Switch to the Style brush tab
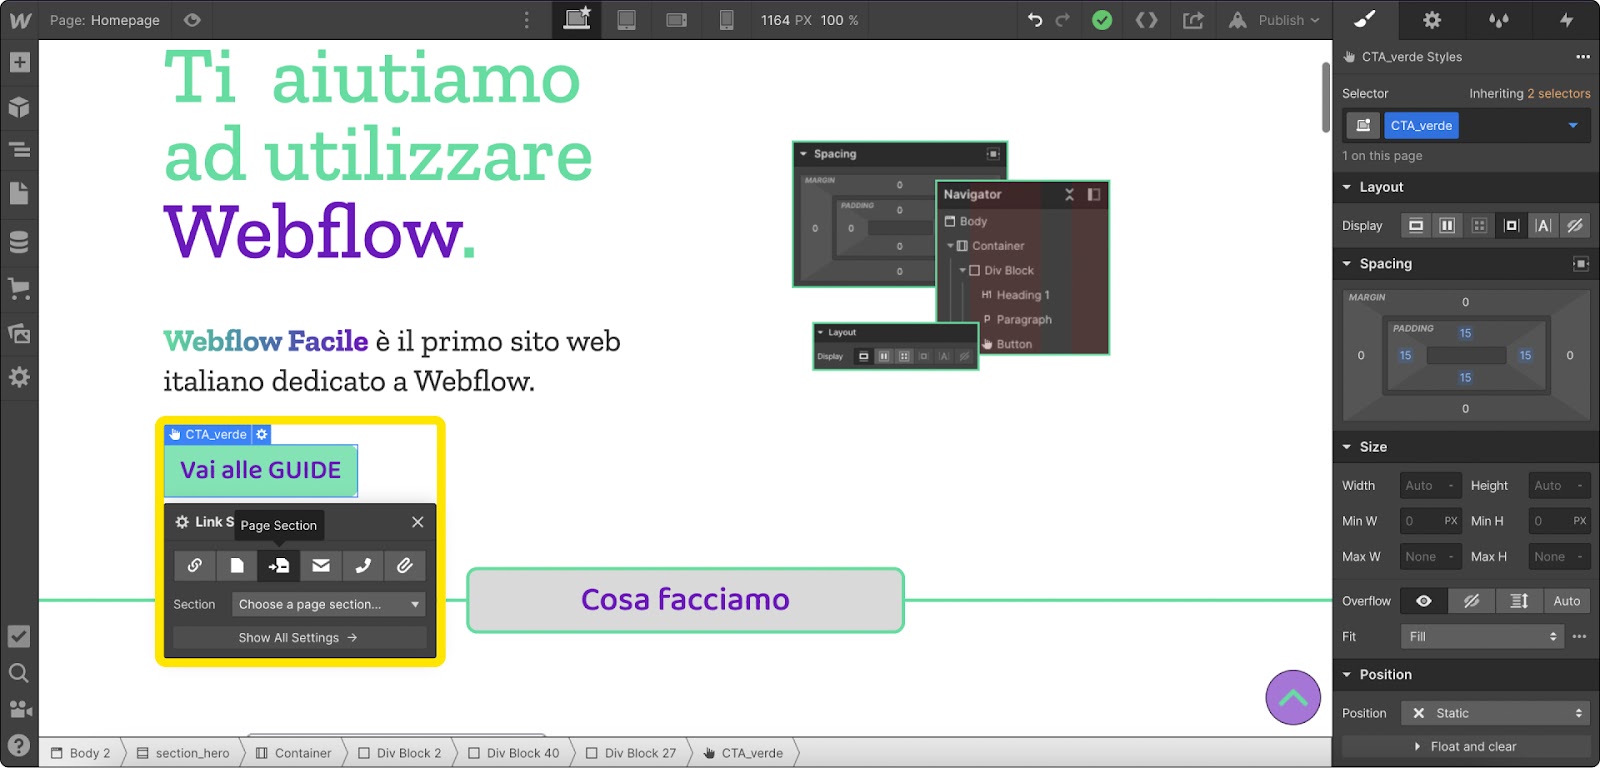This screenshot has width=1600, height=768. click(1365, 19)
